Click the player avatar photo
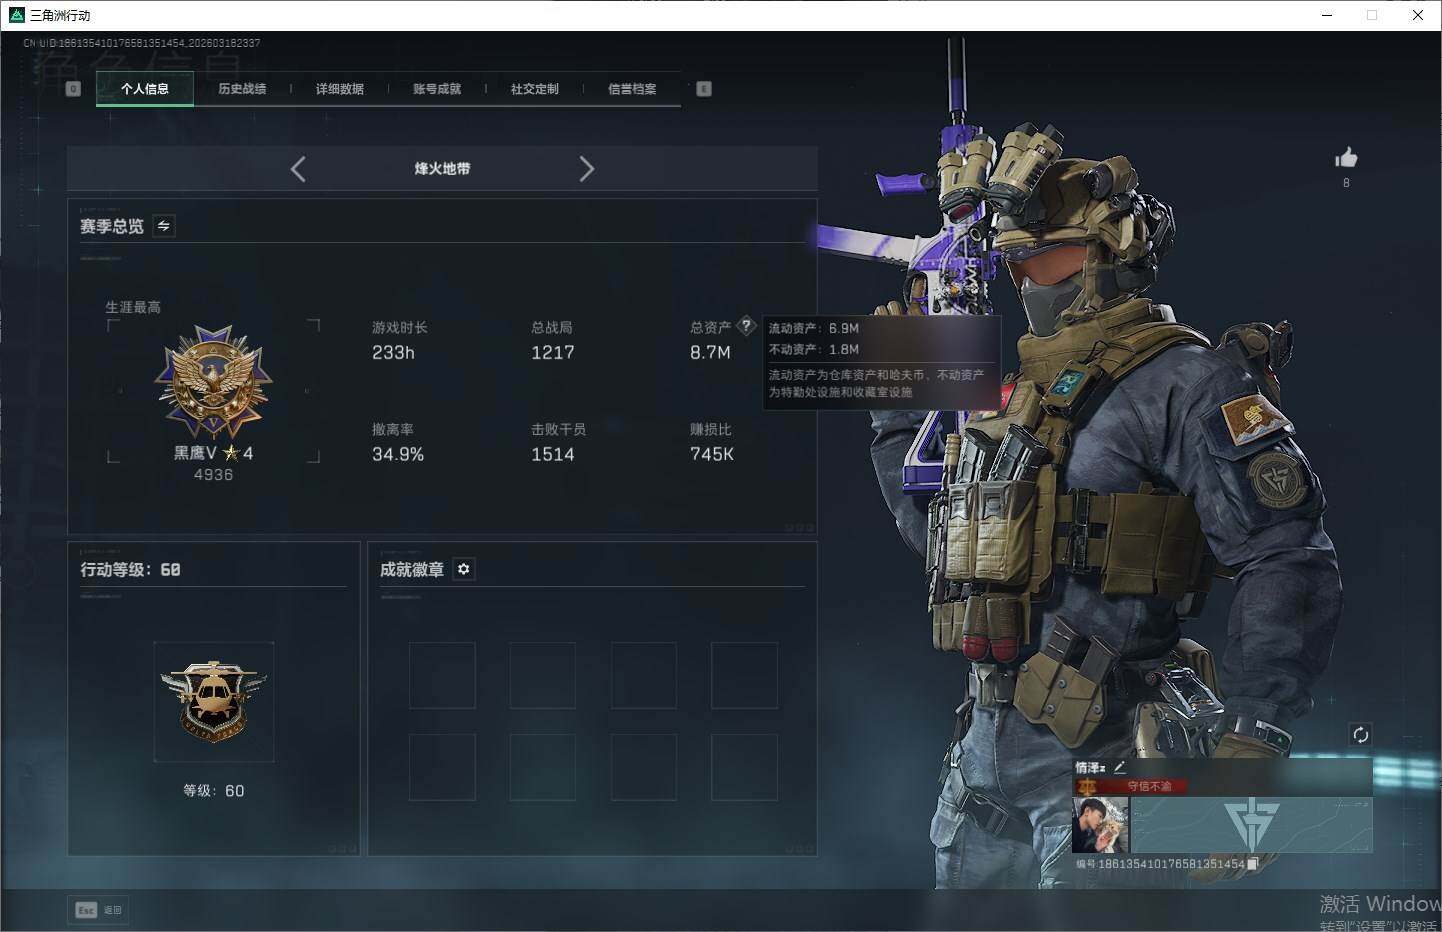 [1100, 825]
